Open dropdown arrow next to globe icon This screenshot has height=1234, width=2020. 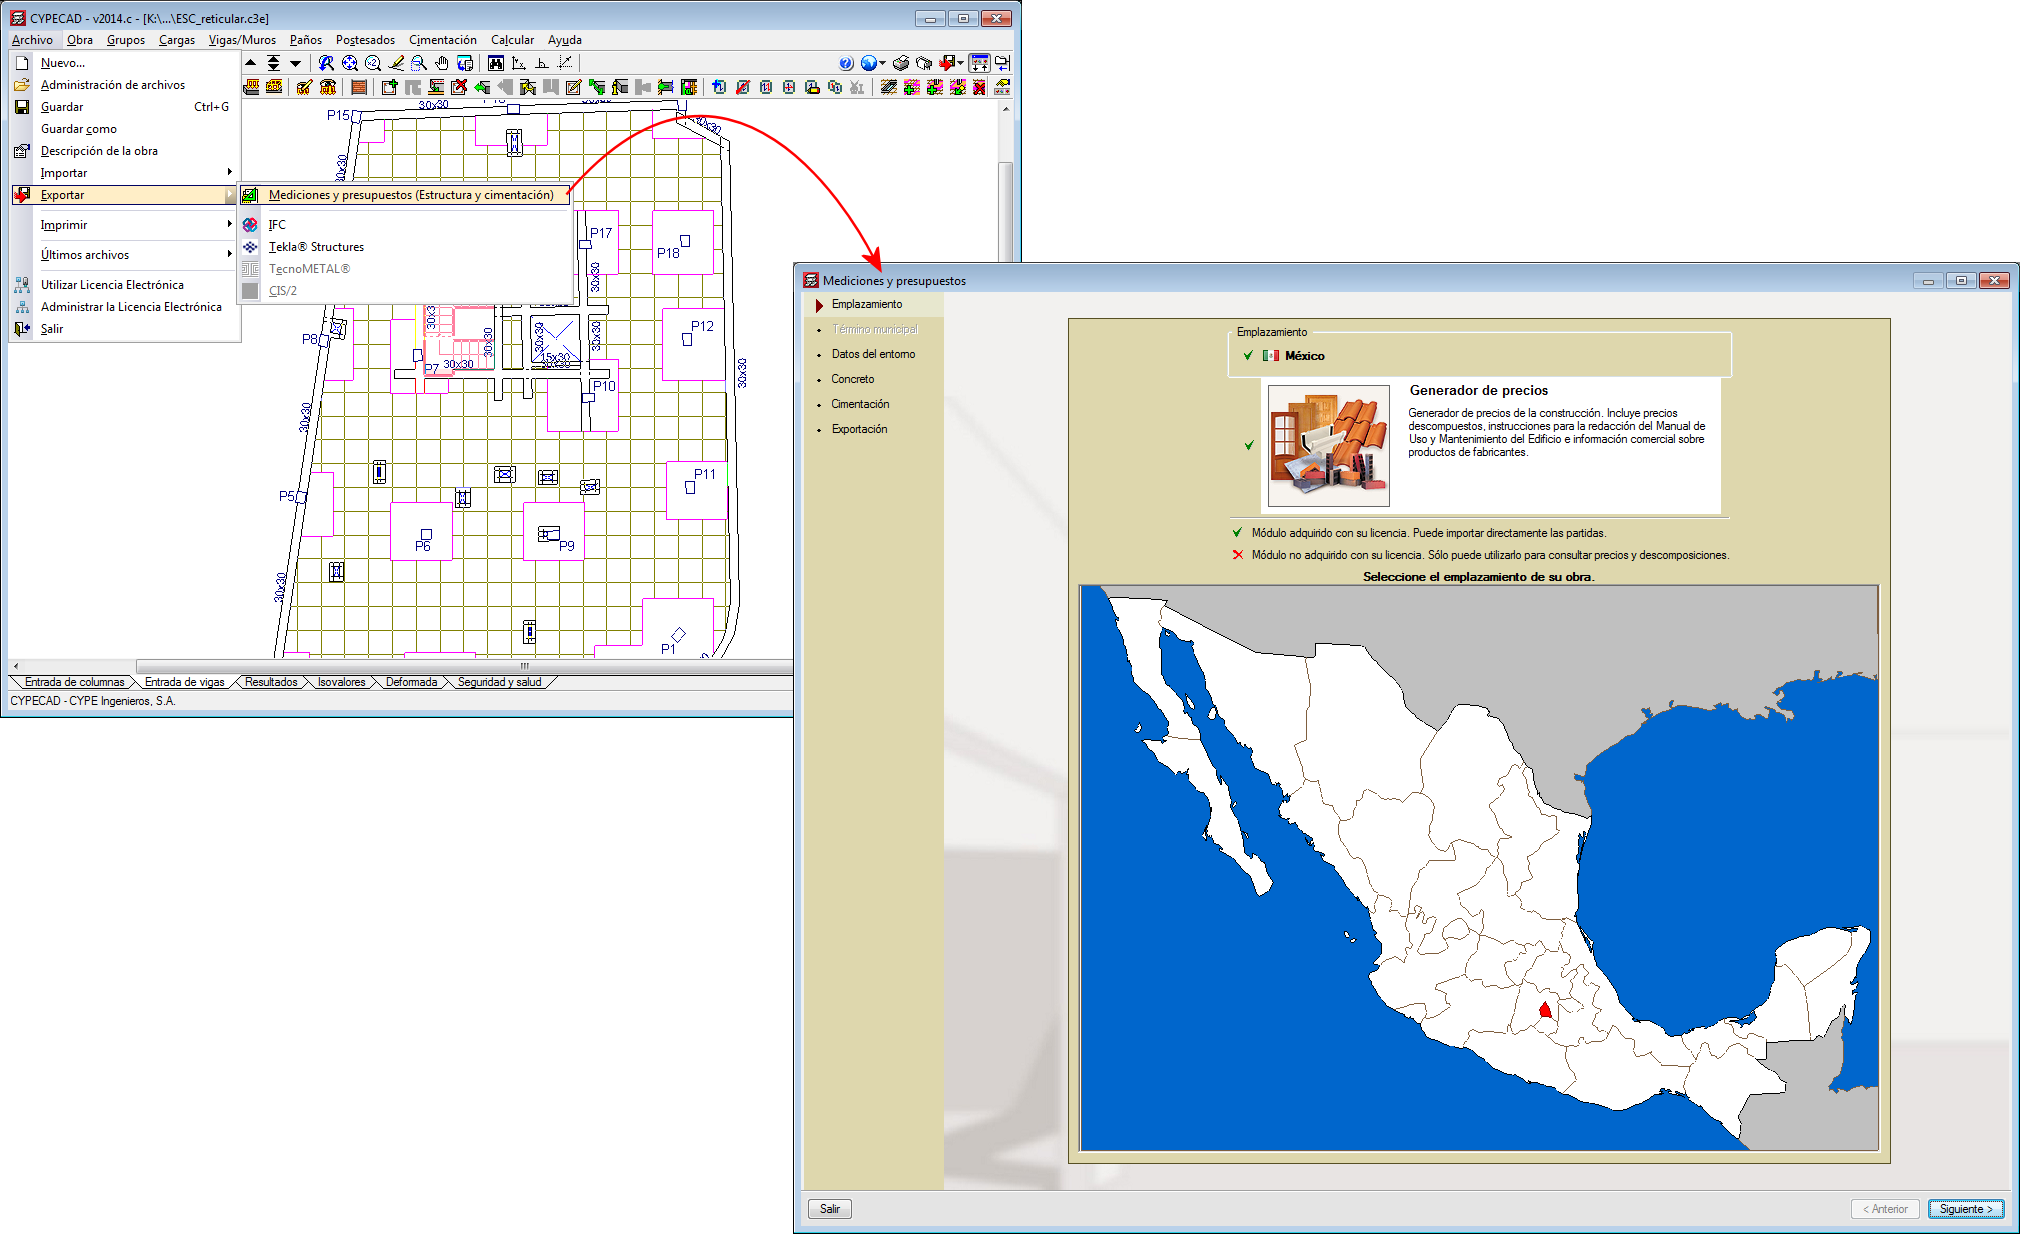coord(882,63)
